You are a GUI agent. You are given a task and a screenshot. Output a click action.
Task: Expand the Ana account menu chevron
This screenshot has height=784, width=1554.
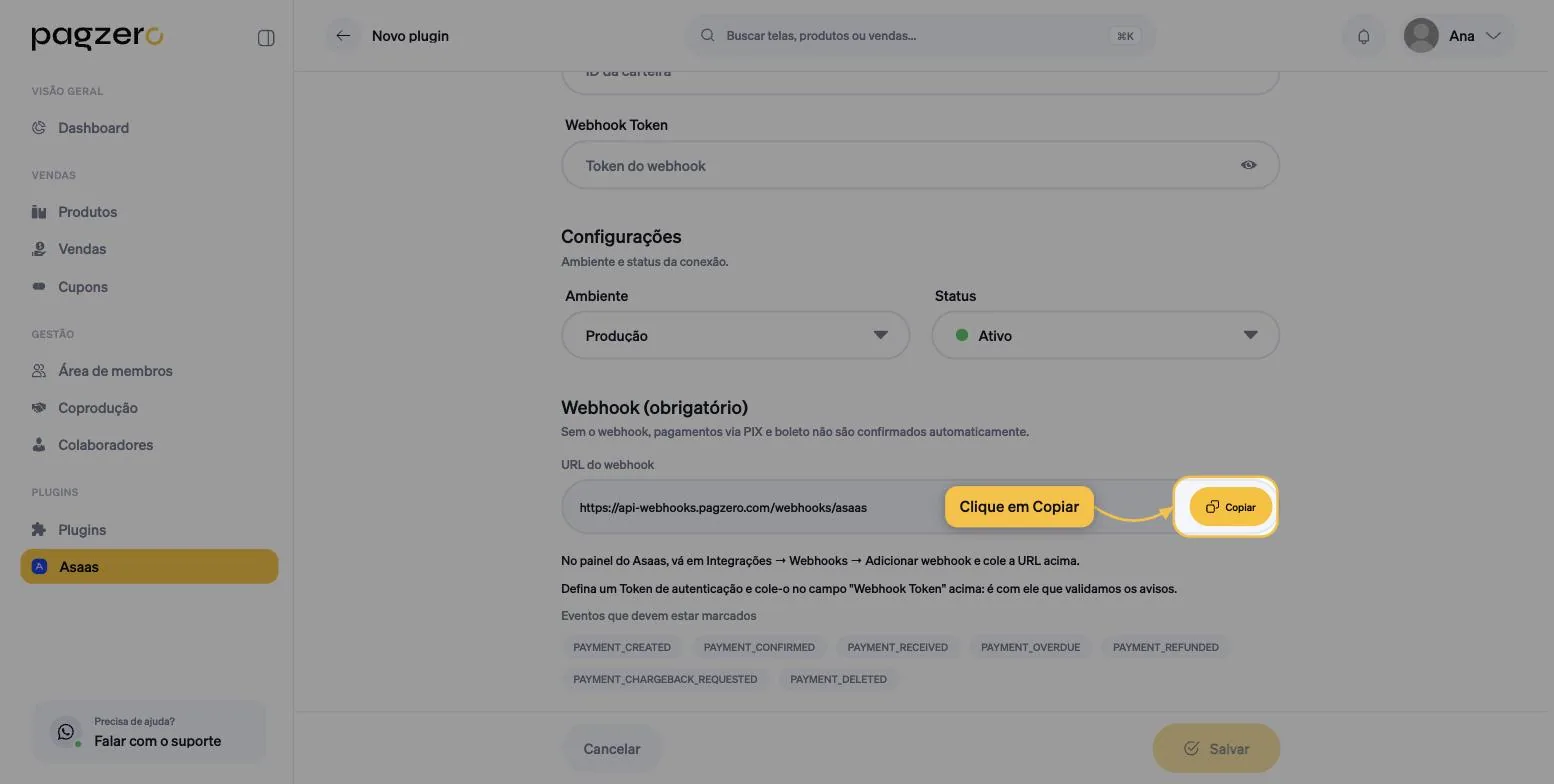(1493, 36)
